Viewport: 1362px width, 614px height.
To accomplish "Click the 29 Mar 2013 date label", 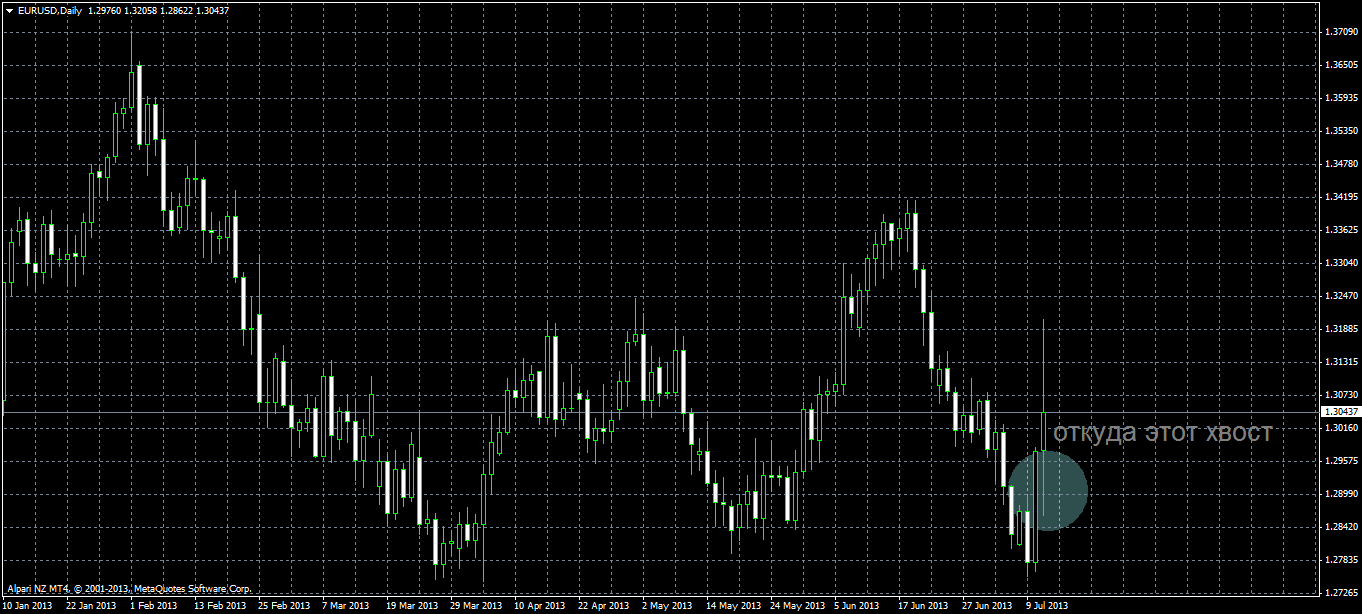I will (x=476, y=606).
